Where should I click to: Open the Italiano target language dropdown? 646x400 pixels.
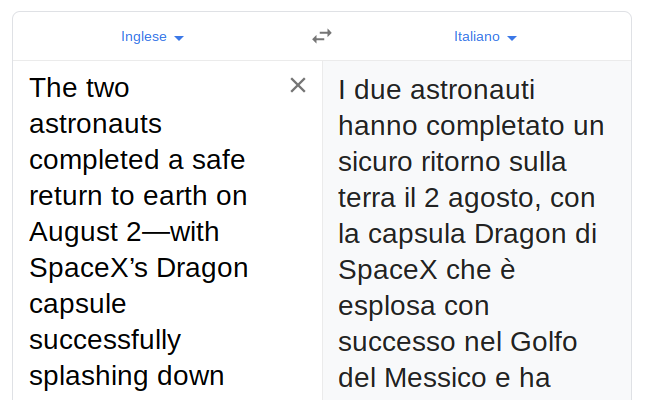(x=485, y=37)
